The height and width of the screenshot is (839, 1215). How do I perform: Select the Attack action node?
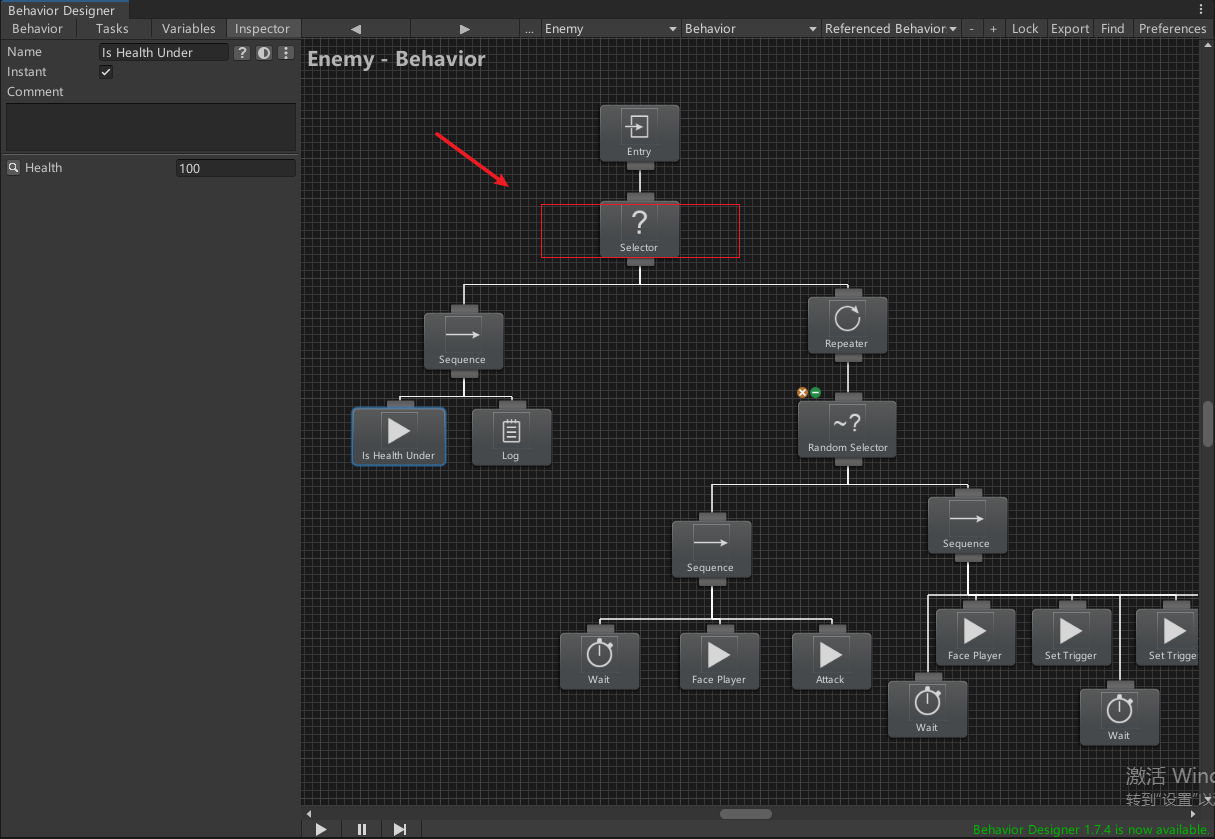(831, 658)
